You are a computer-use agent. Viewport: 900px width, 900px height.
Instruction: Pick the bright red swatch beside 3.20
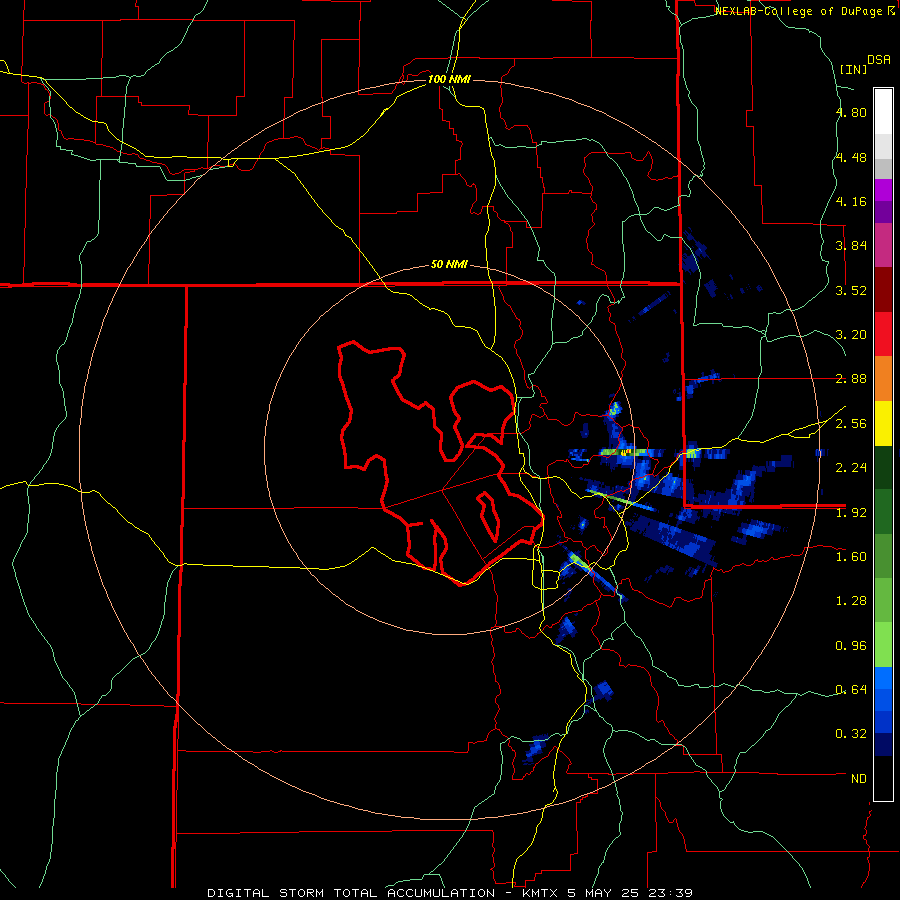click(x=883, y=334)
